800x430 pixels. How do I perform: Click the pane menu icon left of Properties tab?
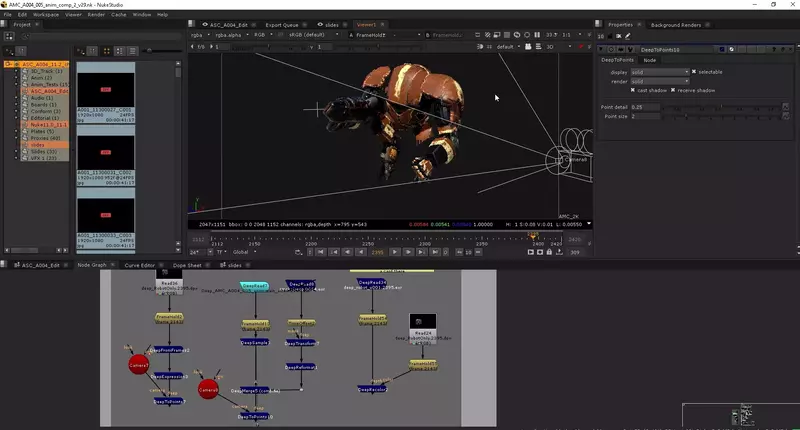pos(598,24)
